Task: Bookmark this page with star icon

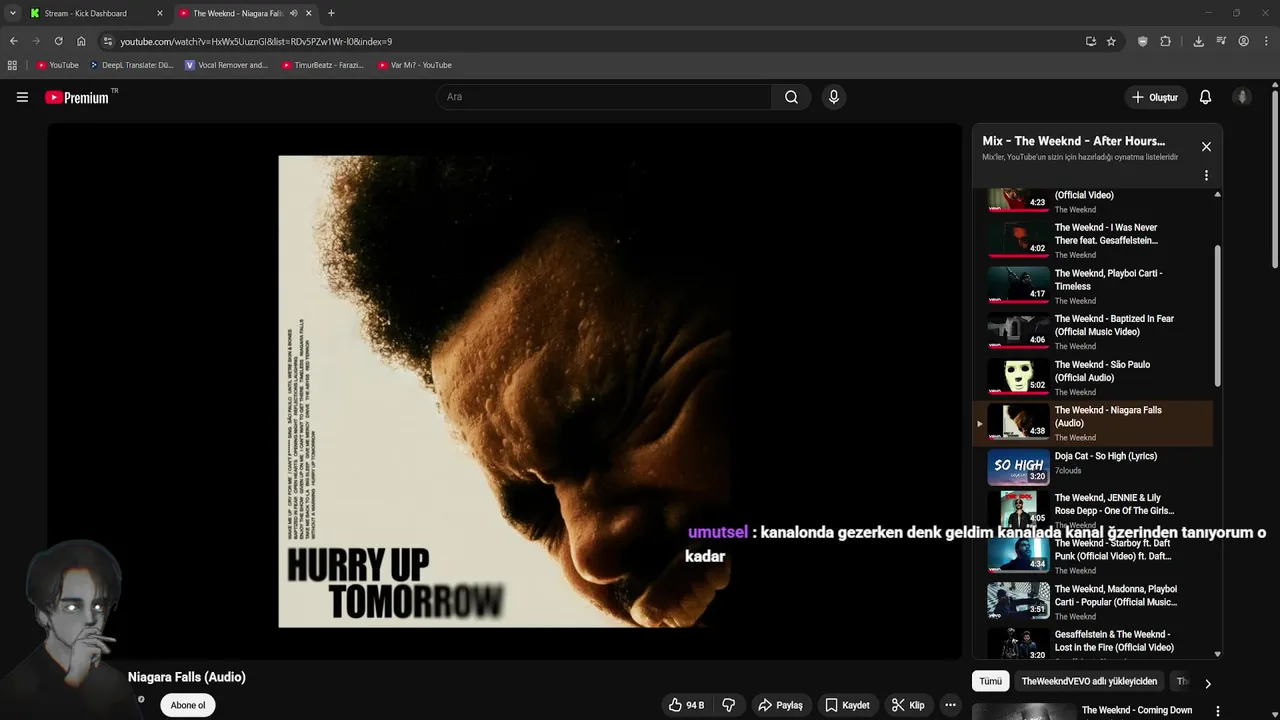Action: point(1111,41)
